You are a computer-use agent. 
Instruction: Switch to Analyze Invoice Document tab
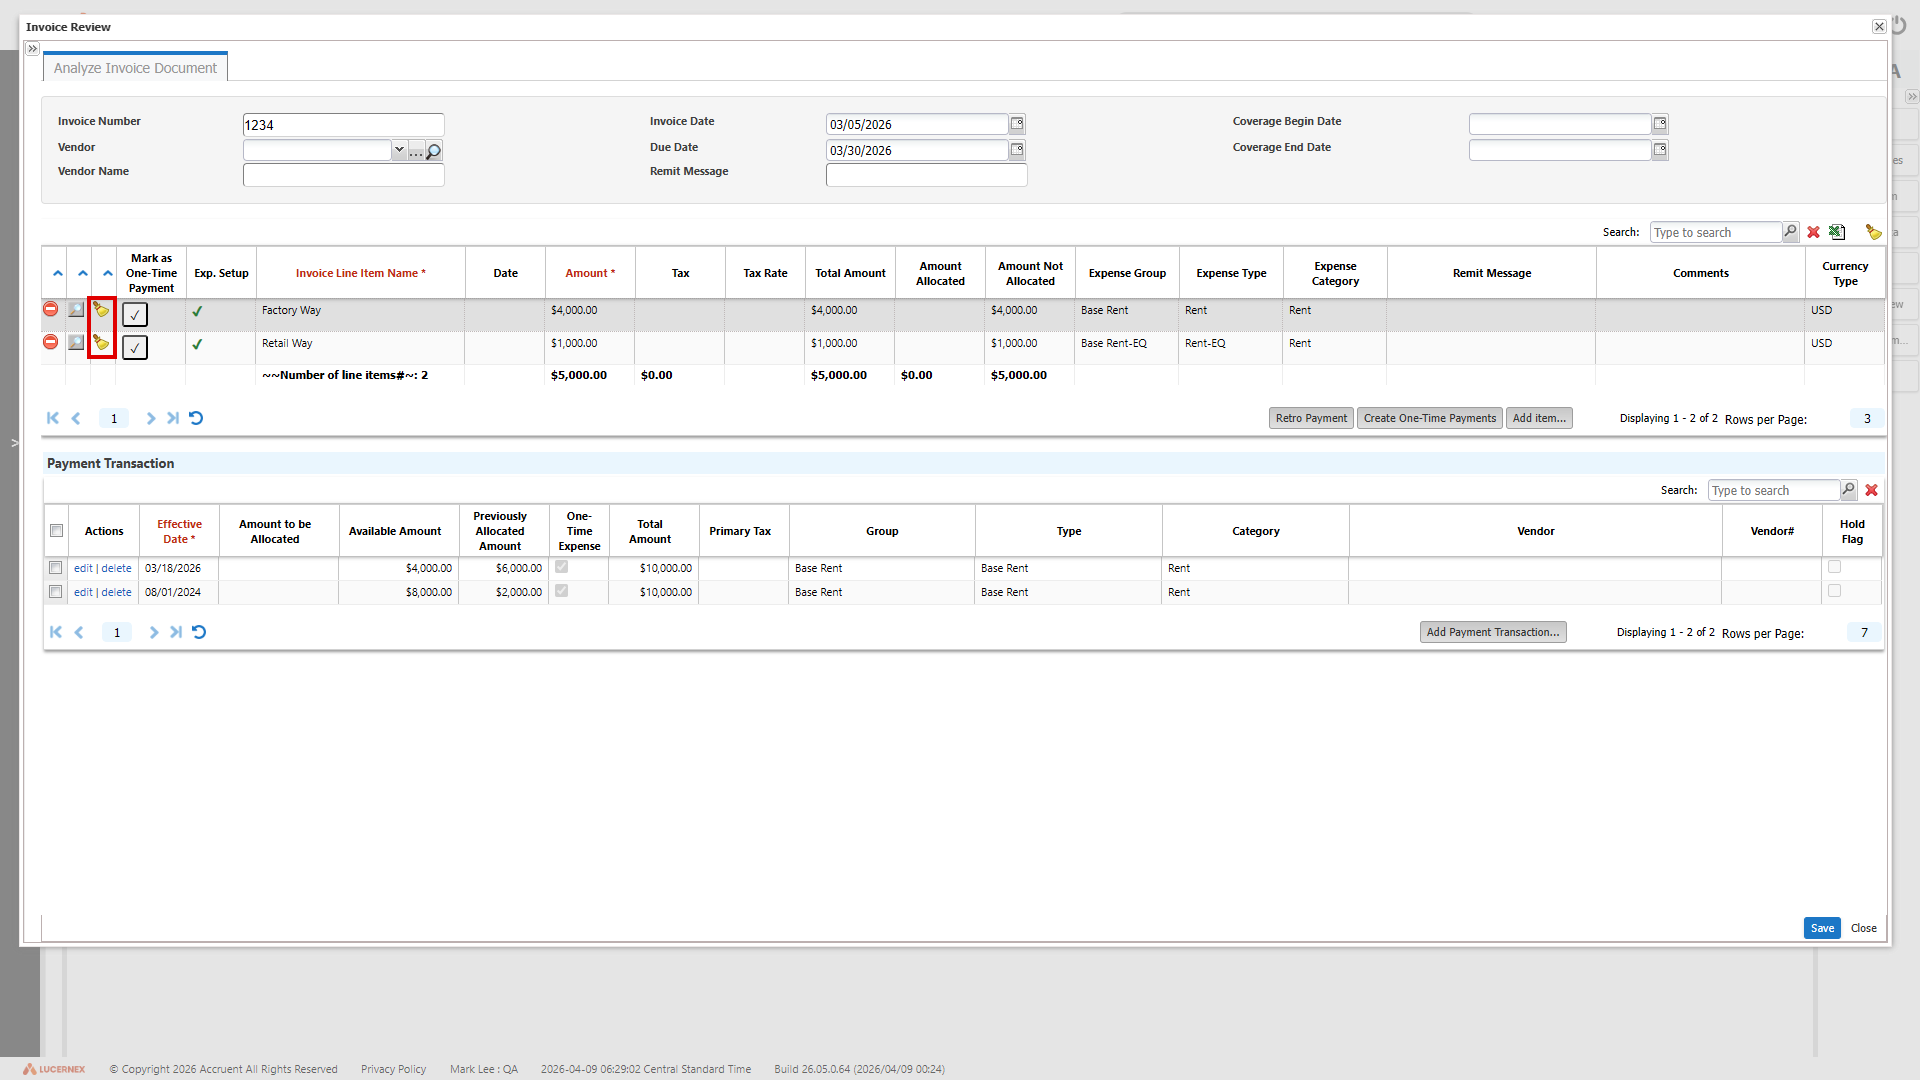pyautogui.click(x=135, y=68)
